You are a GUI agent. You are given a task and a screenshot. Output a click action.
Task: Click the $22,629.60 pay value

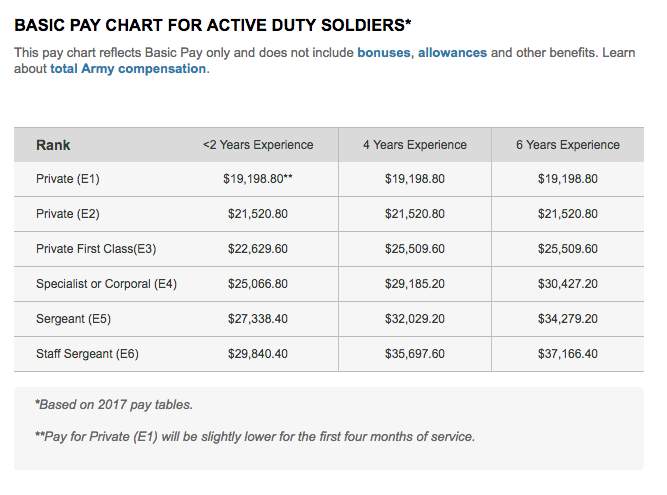click(258, 249)
